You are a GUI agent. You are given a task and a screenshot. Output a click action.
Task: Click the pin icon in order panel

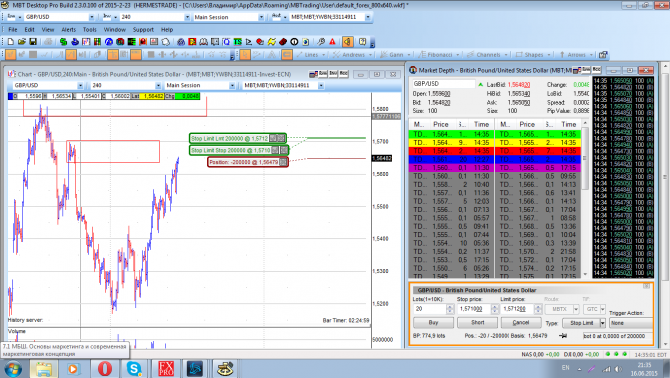pos(563,336)
